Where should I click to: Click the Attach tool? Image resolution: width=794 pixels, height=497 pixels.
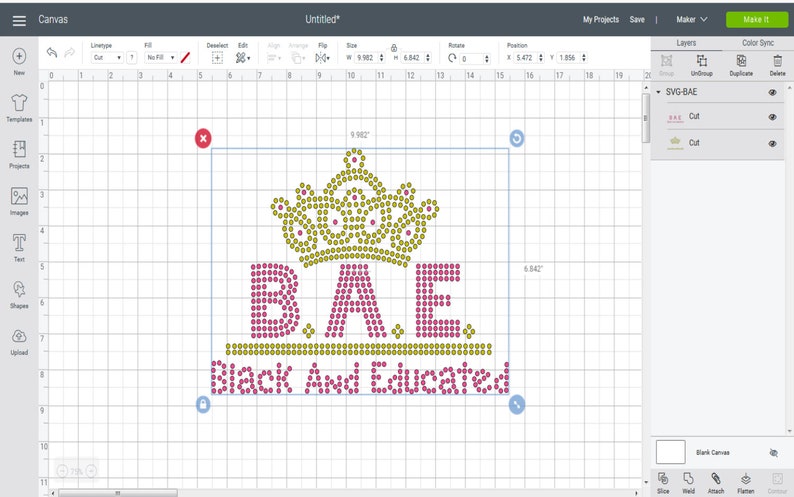(716, 483)
